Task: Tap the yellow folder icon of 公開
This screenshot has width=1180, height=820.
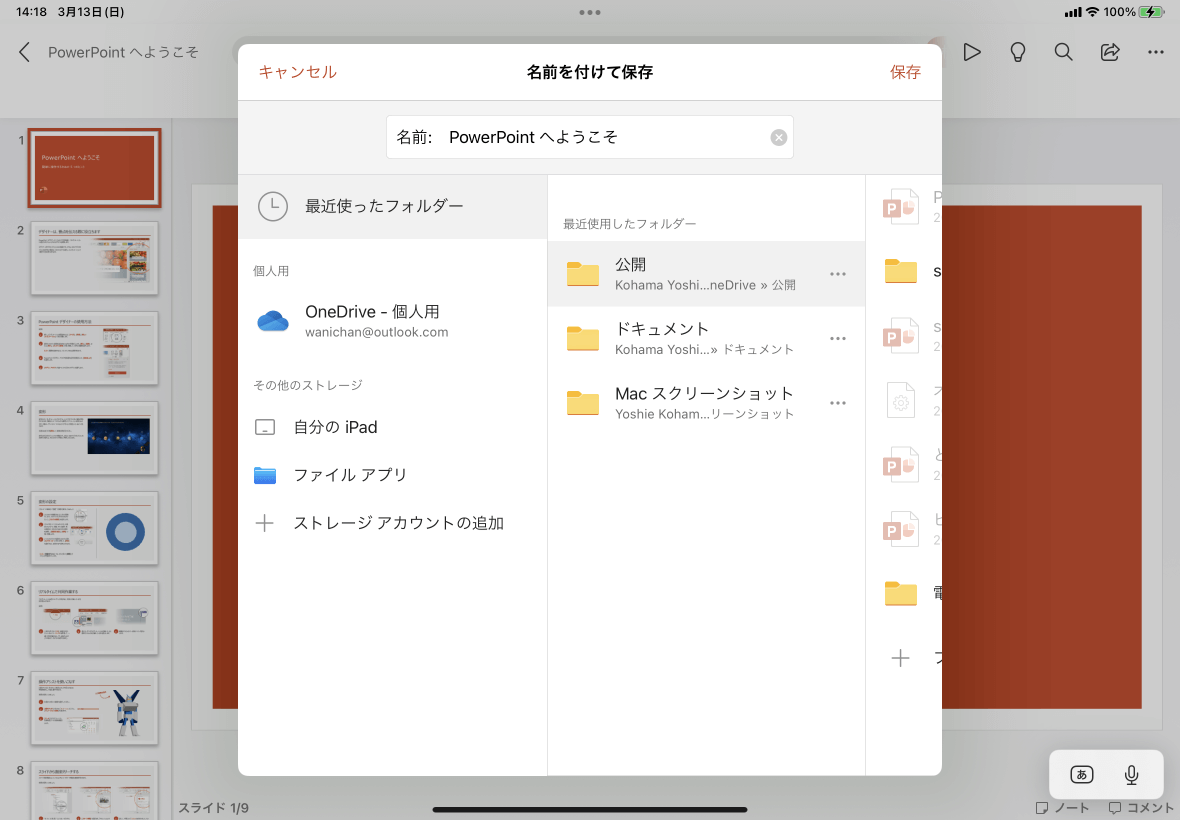Action: pos(582,274)
